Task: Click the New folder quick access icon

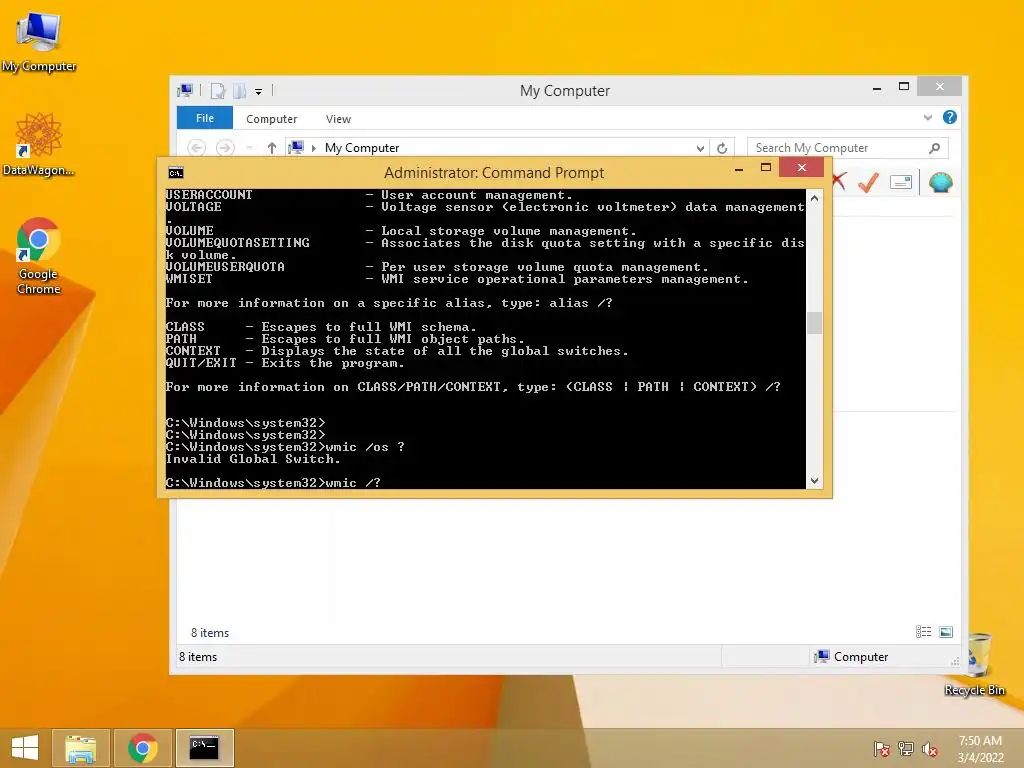Action: coord(240,91)
